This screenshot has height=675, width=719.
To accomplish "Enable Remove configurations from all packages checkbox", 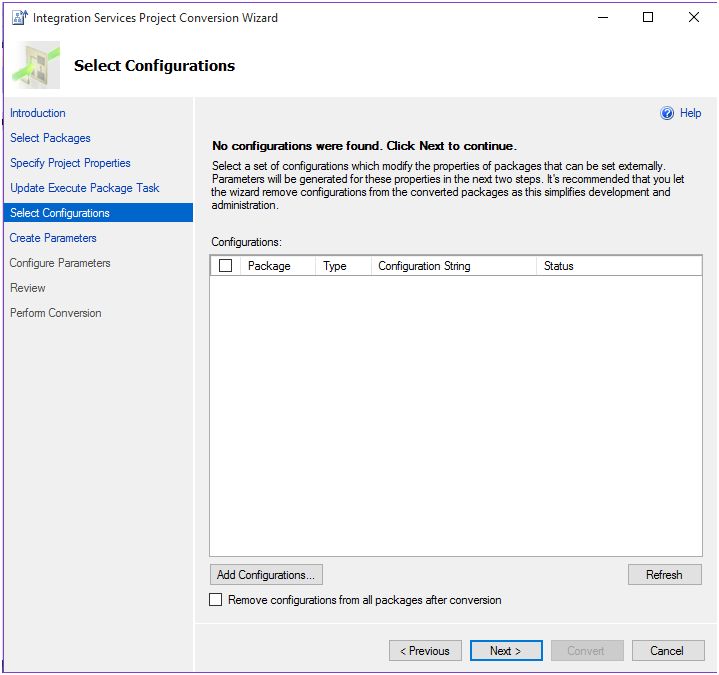I will pyautogui.click(x=216, y=600).
